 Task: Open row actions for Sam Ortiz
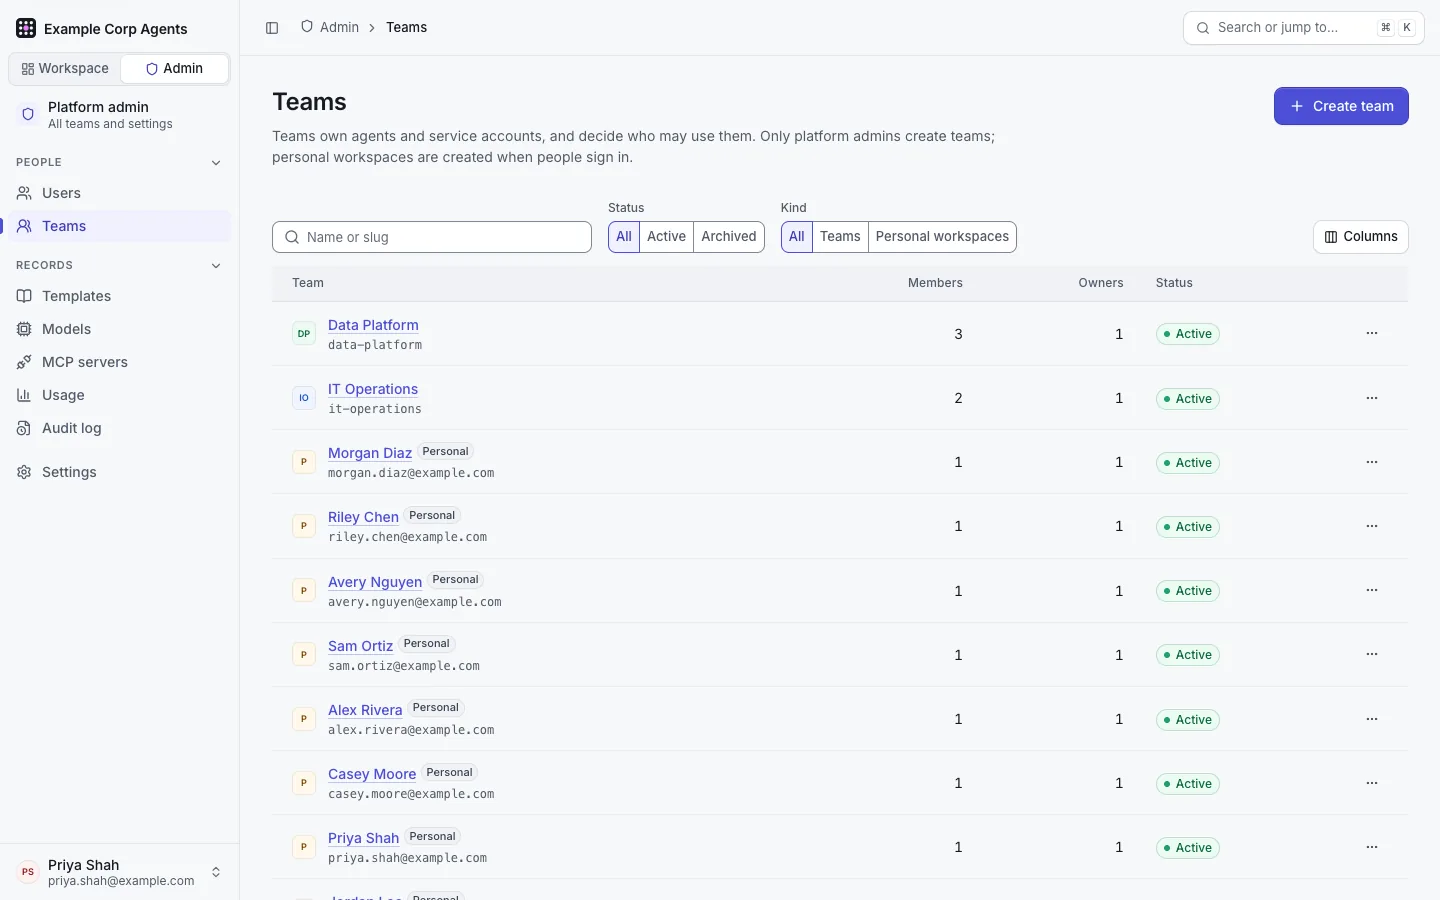tap(1372, 654)
